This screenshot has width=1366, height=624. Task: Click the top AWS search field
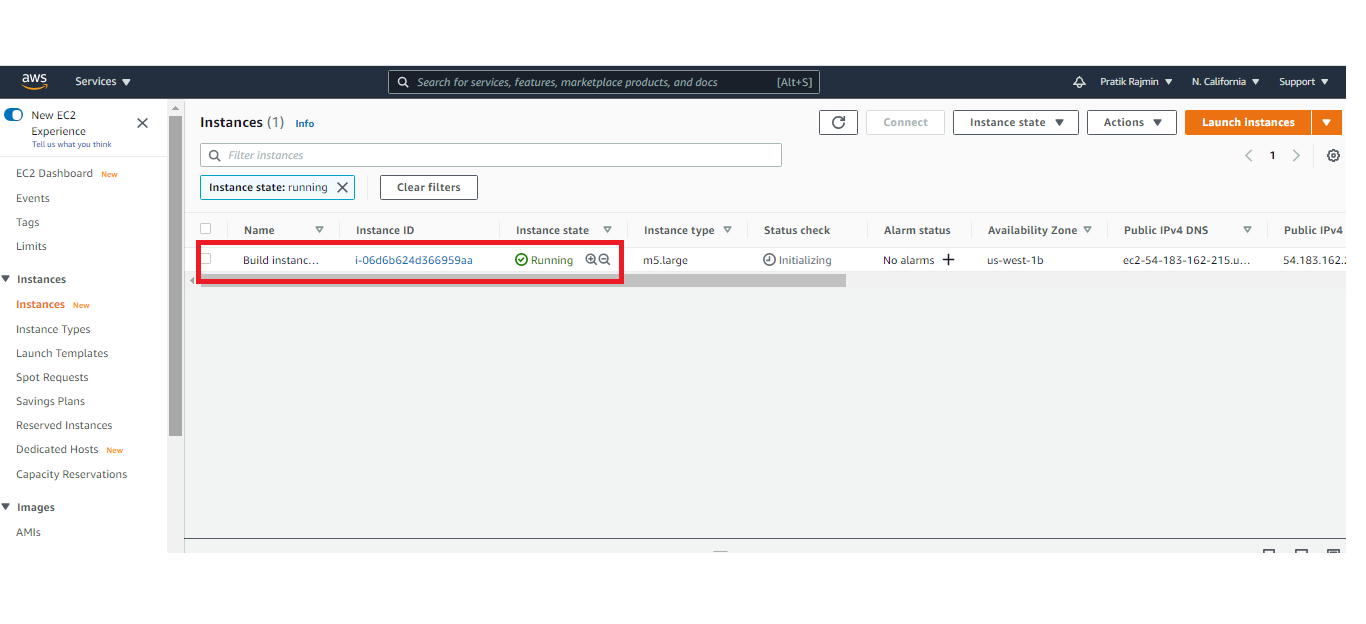point(604,82)
